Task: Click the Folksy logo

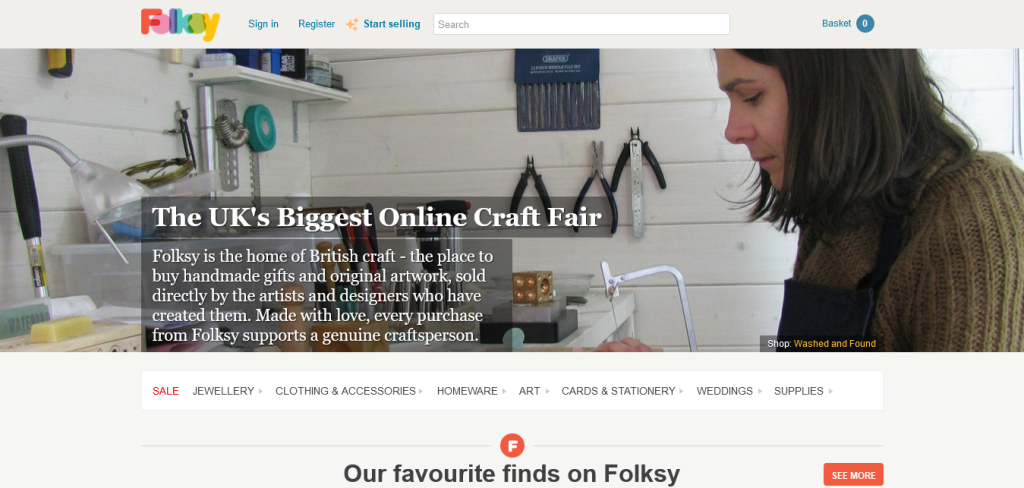Action: click(180, 24)
